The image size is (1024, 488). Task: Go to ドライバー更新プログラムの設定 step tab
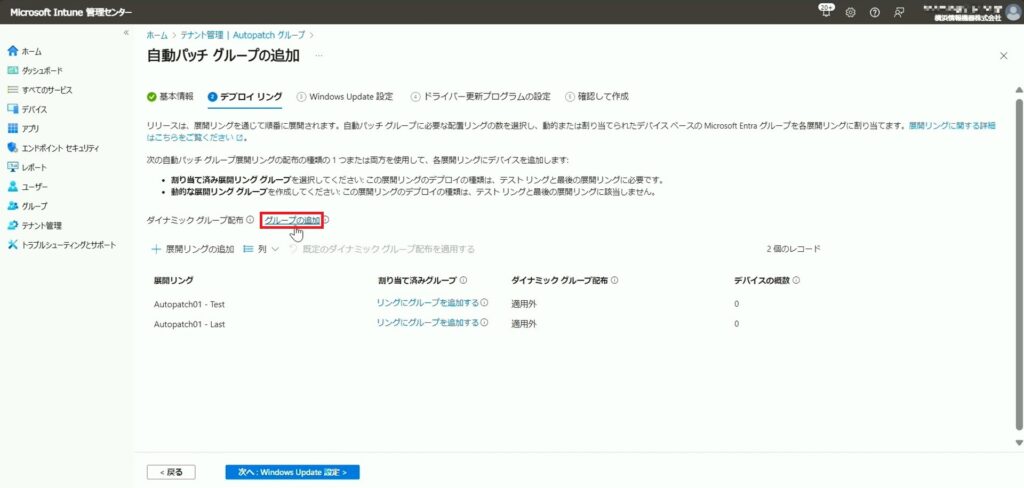click(x=481, y=97)
